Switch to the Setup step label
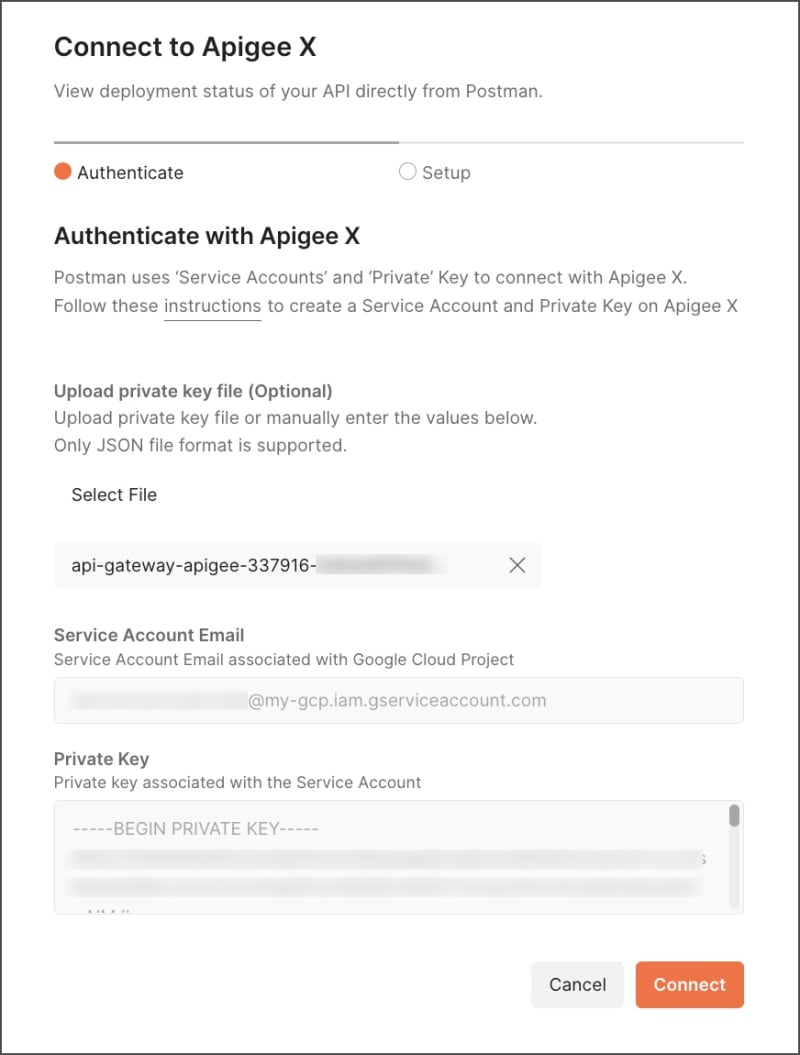This screenshot has height=1055, width=800. click(446, 173)
